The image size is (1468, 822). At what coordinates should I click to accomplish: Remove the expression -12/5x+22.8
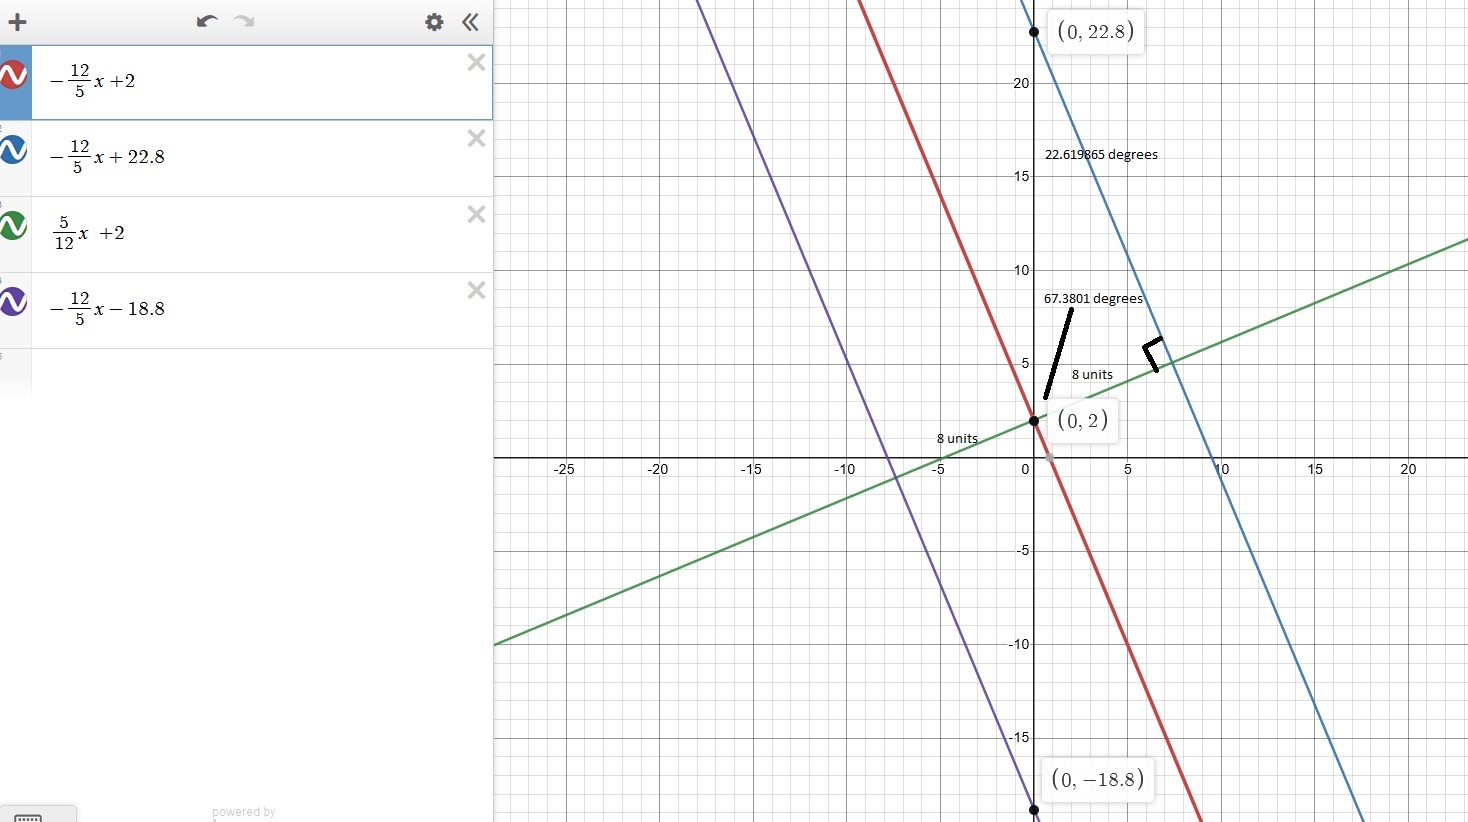476,139
